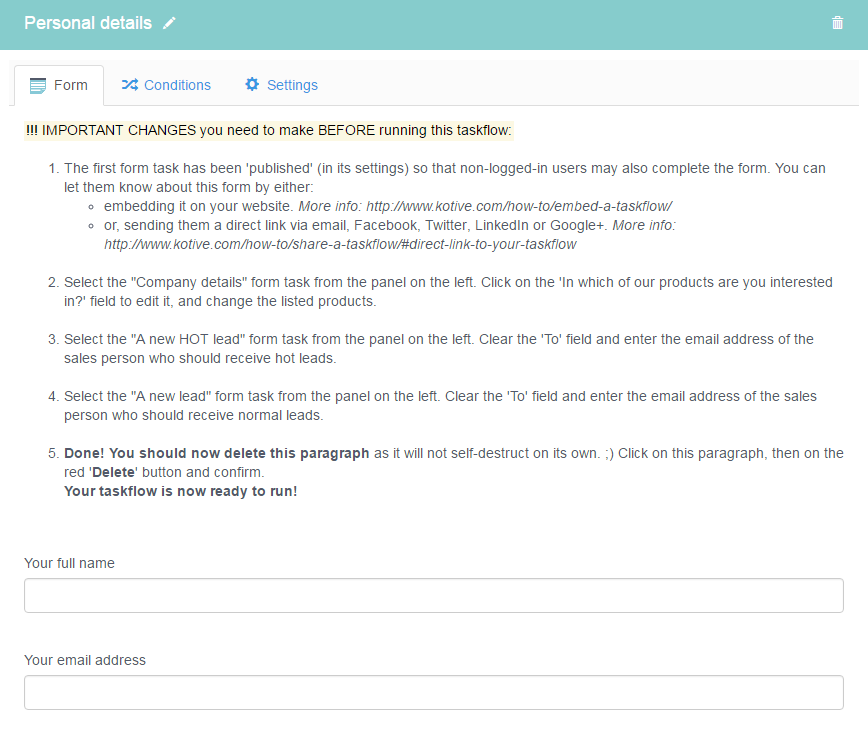Image resolution: width=868 pixels, height=739 pixels.
Task: Click the Conditions shuffle arrows icon
Action: tap(130, 85)
